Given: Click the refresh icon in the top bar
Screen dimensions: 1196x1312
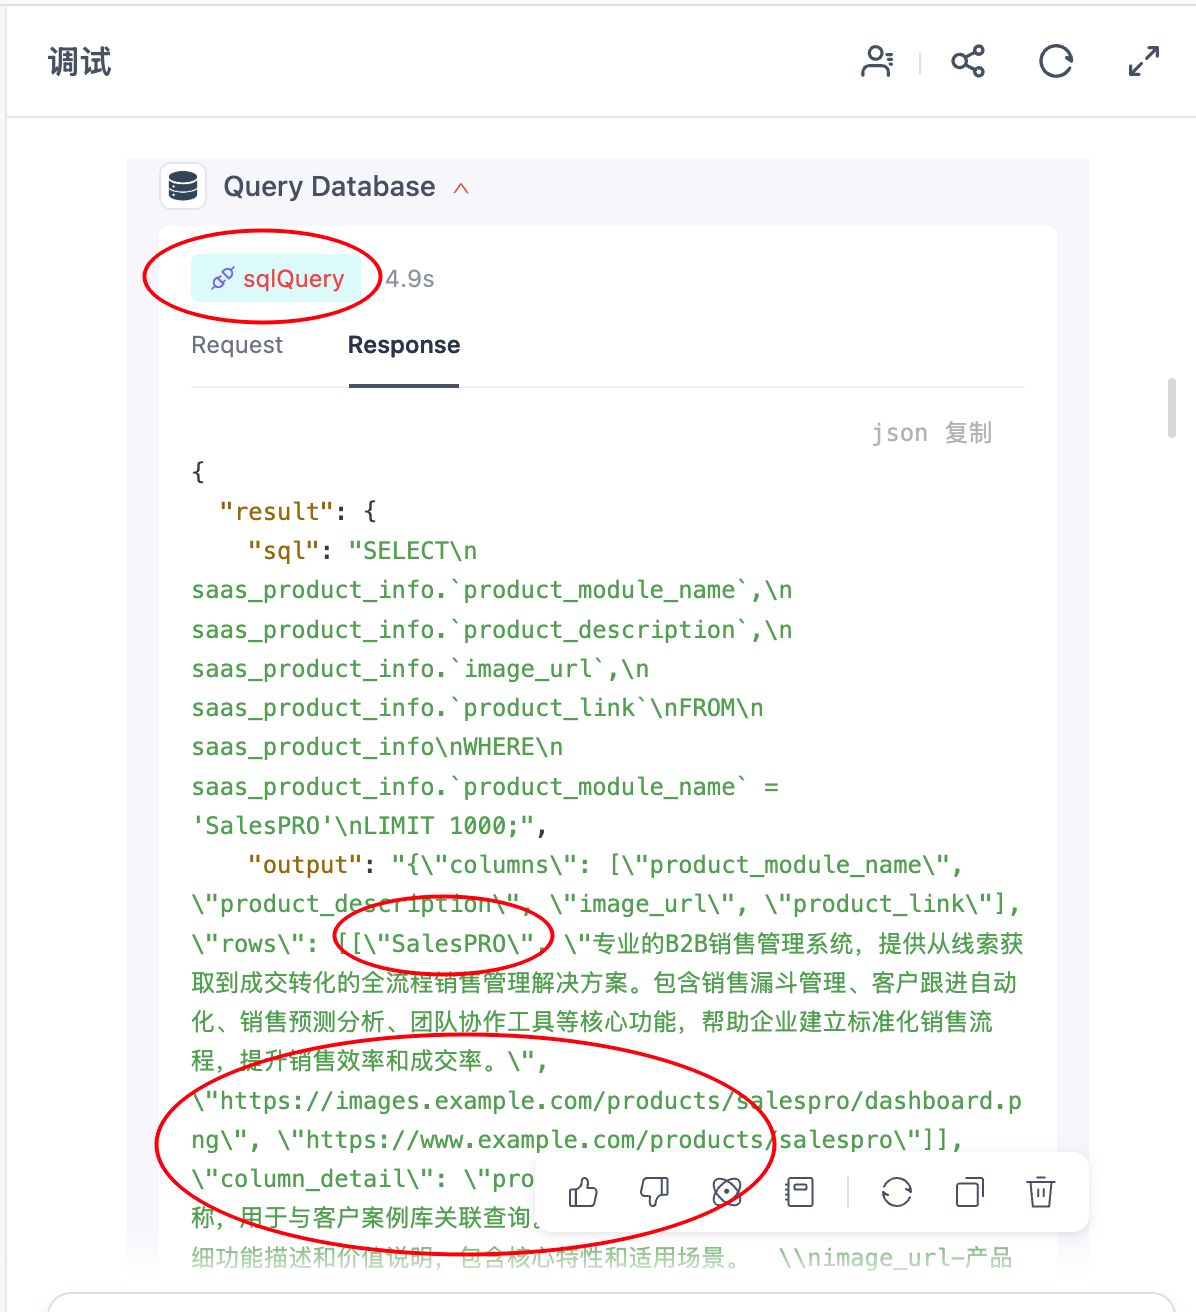Looking at the screenshot, I should (1056, 62).
